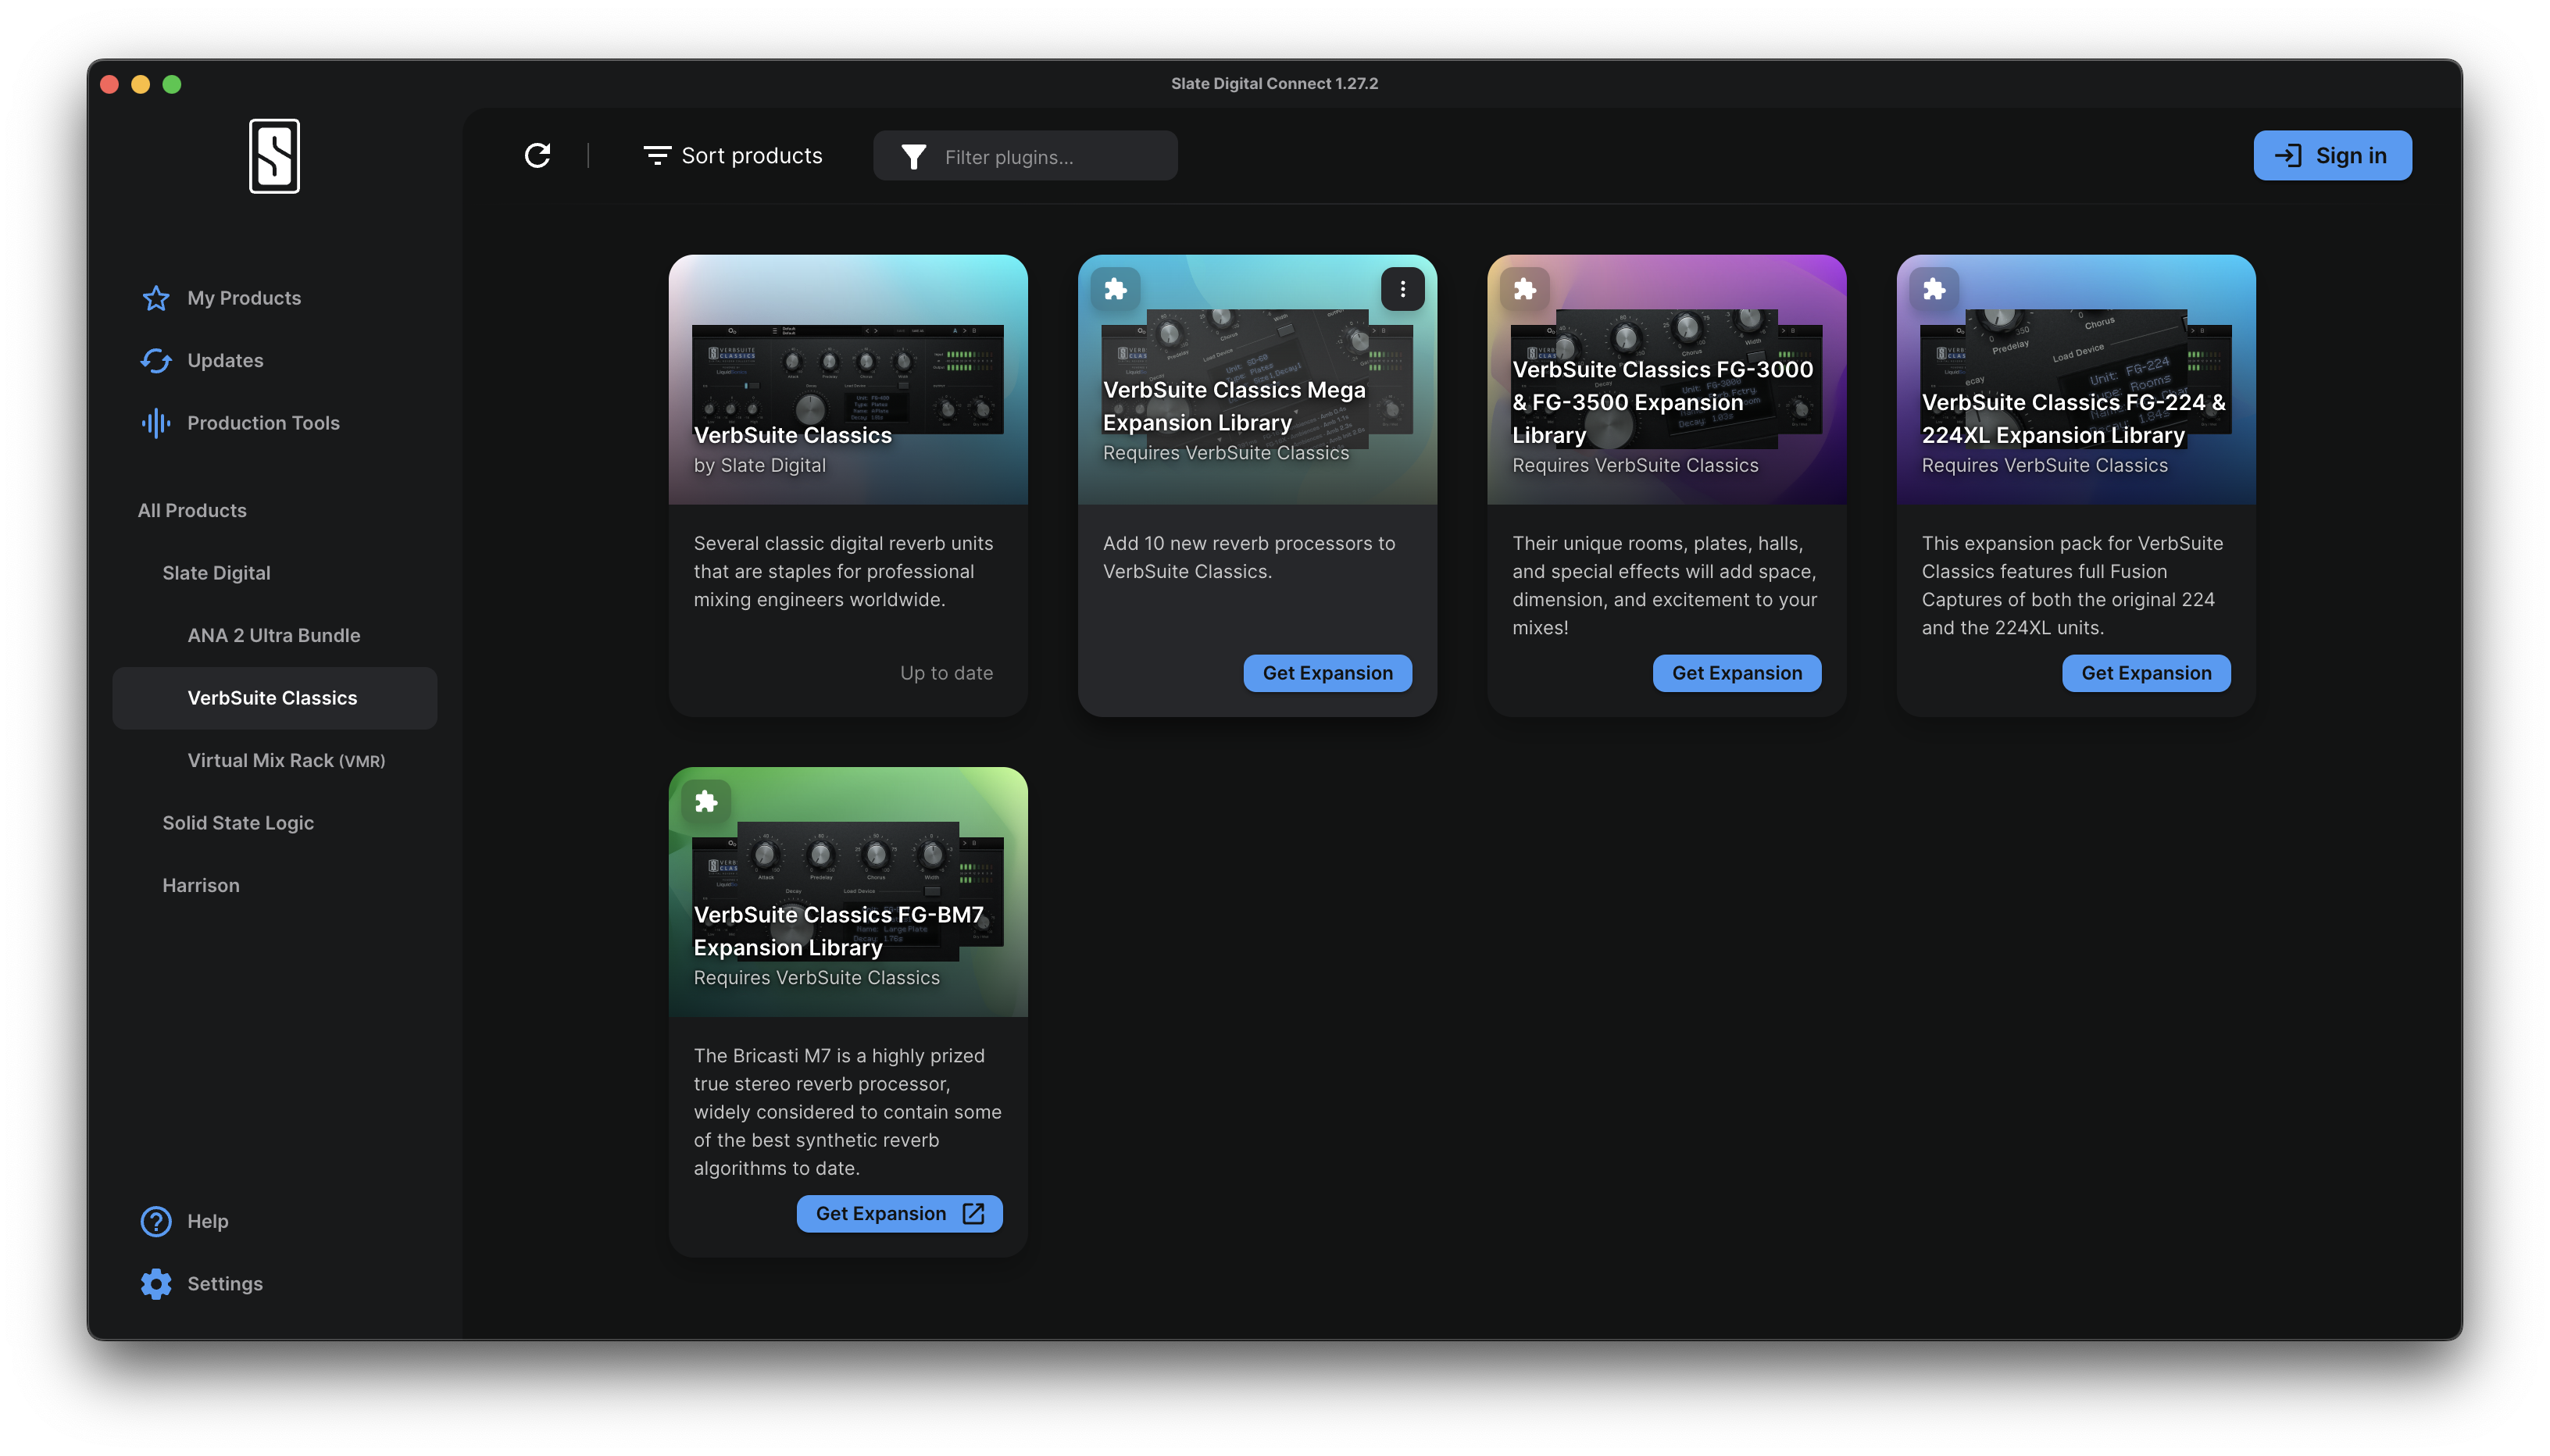This screenshot has height=1456, width=2550.
Task: Click 'Add 10 new reverb processors' description
Action: point(1249,557)
